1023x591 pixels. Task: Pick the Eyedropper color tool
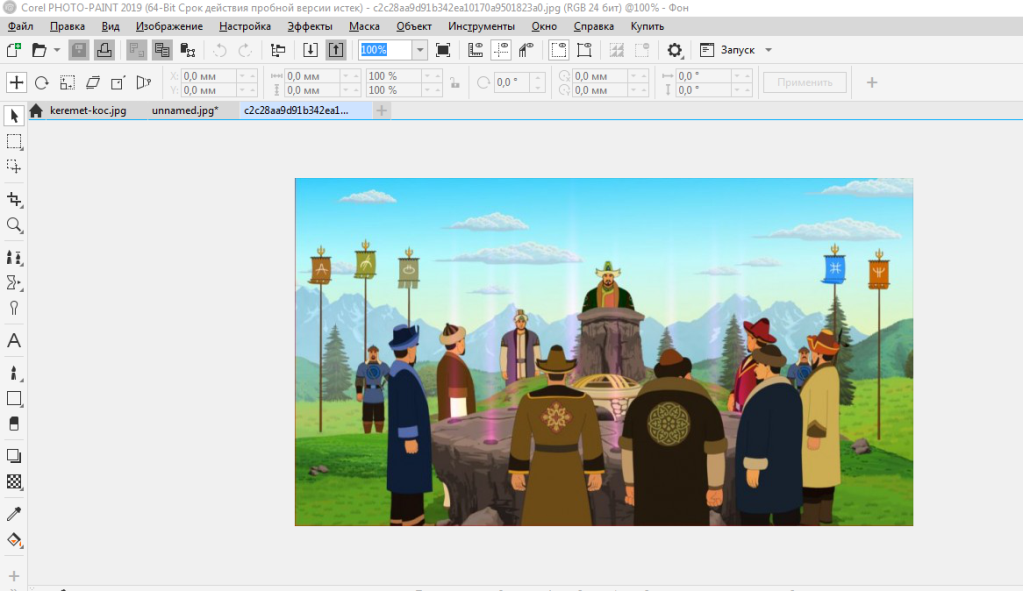pyautogui.click(x=14, y=514)
